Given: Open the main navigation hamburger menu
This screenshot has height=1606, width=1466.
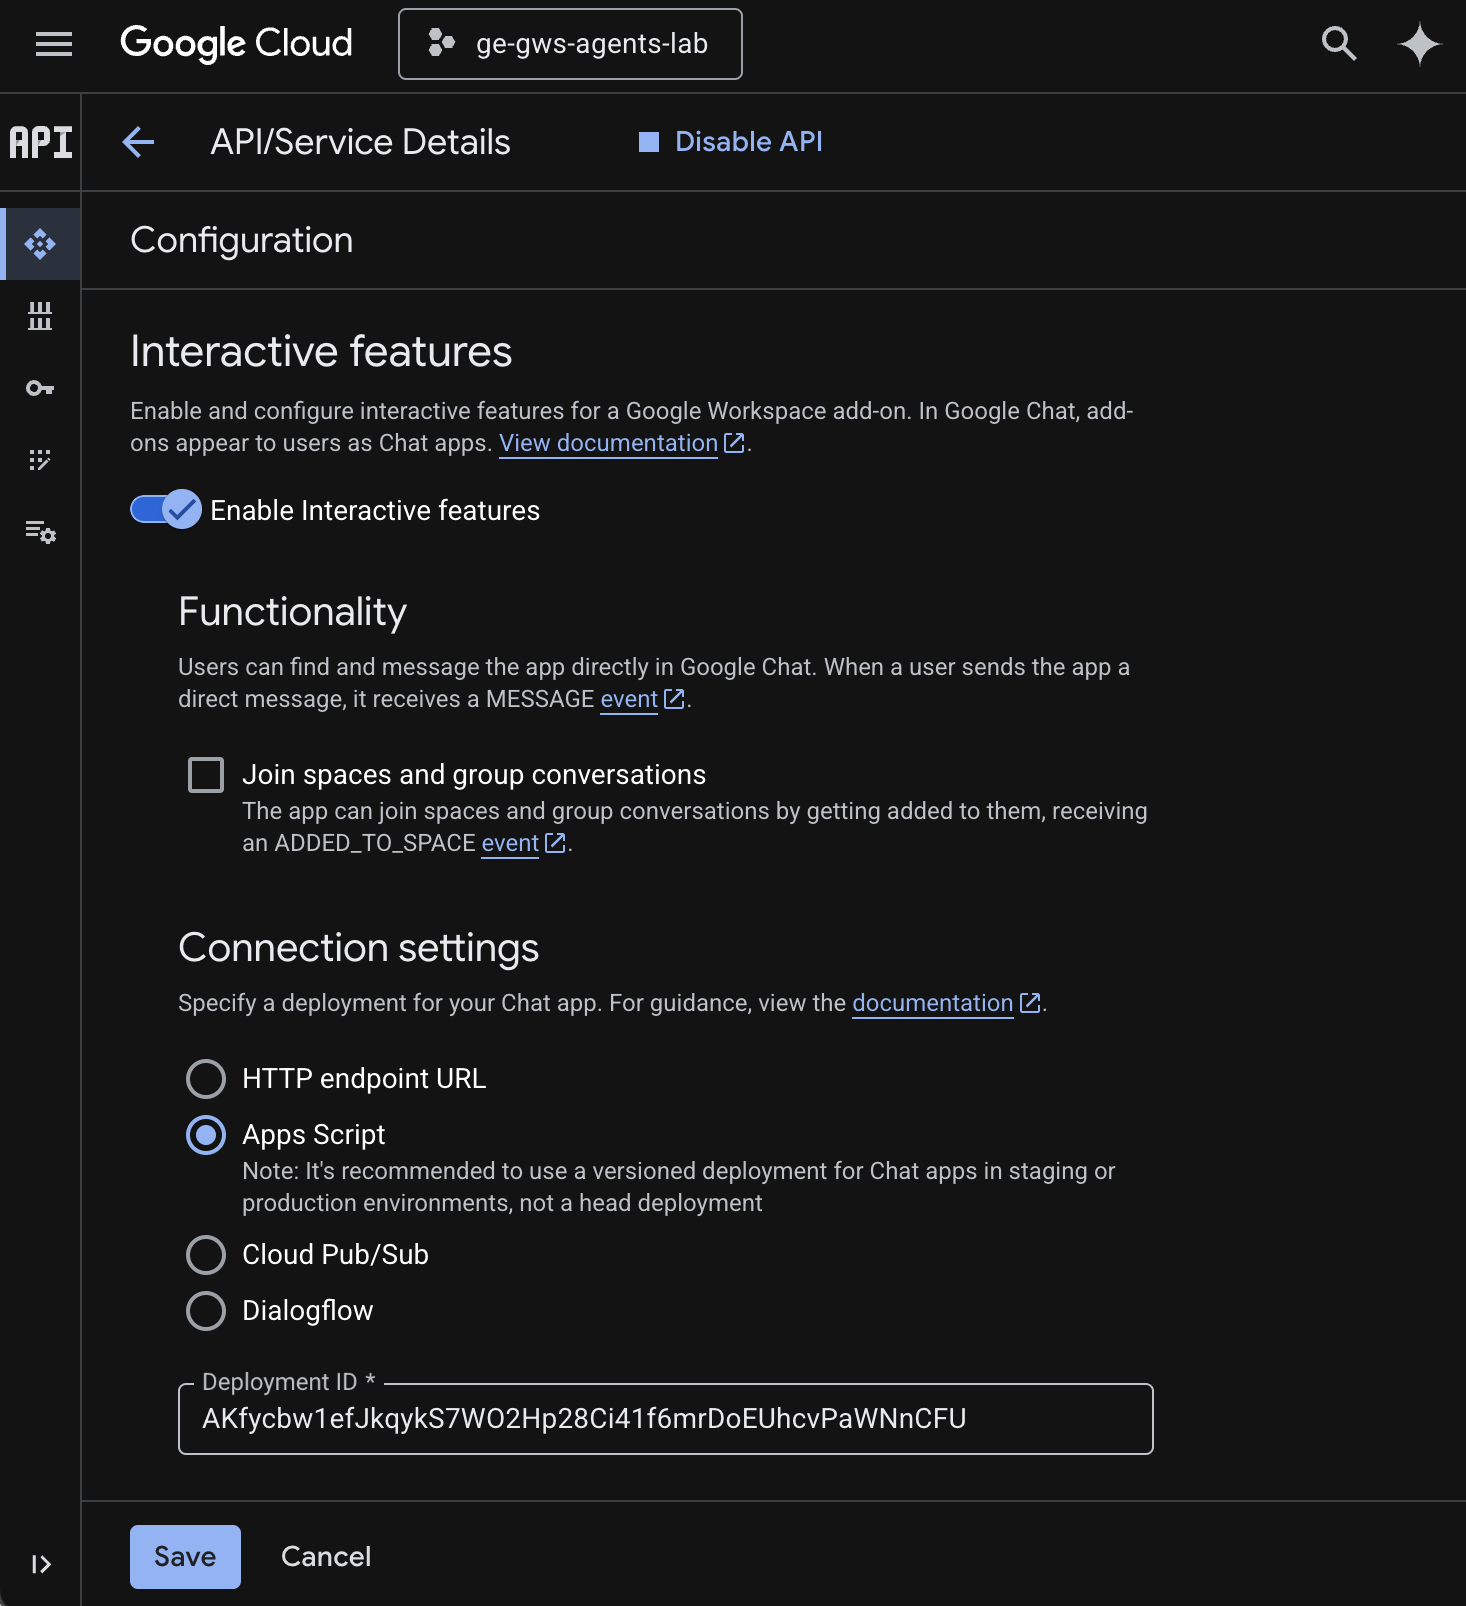Looking at the screenshot, I should [54, 44].
